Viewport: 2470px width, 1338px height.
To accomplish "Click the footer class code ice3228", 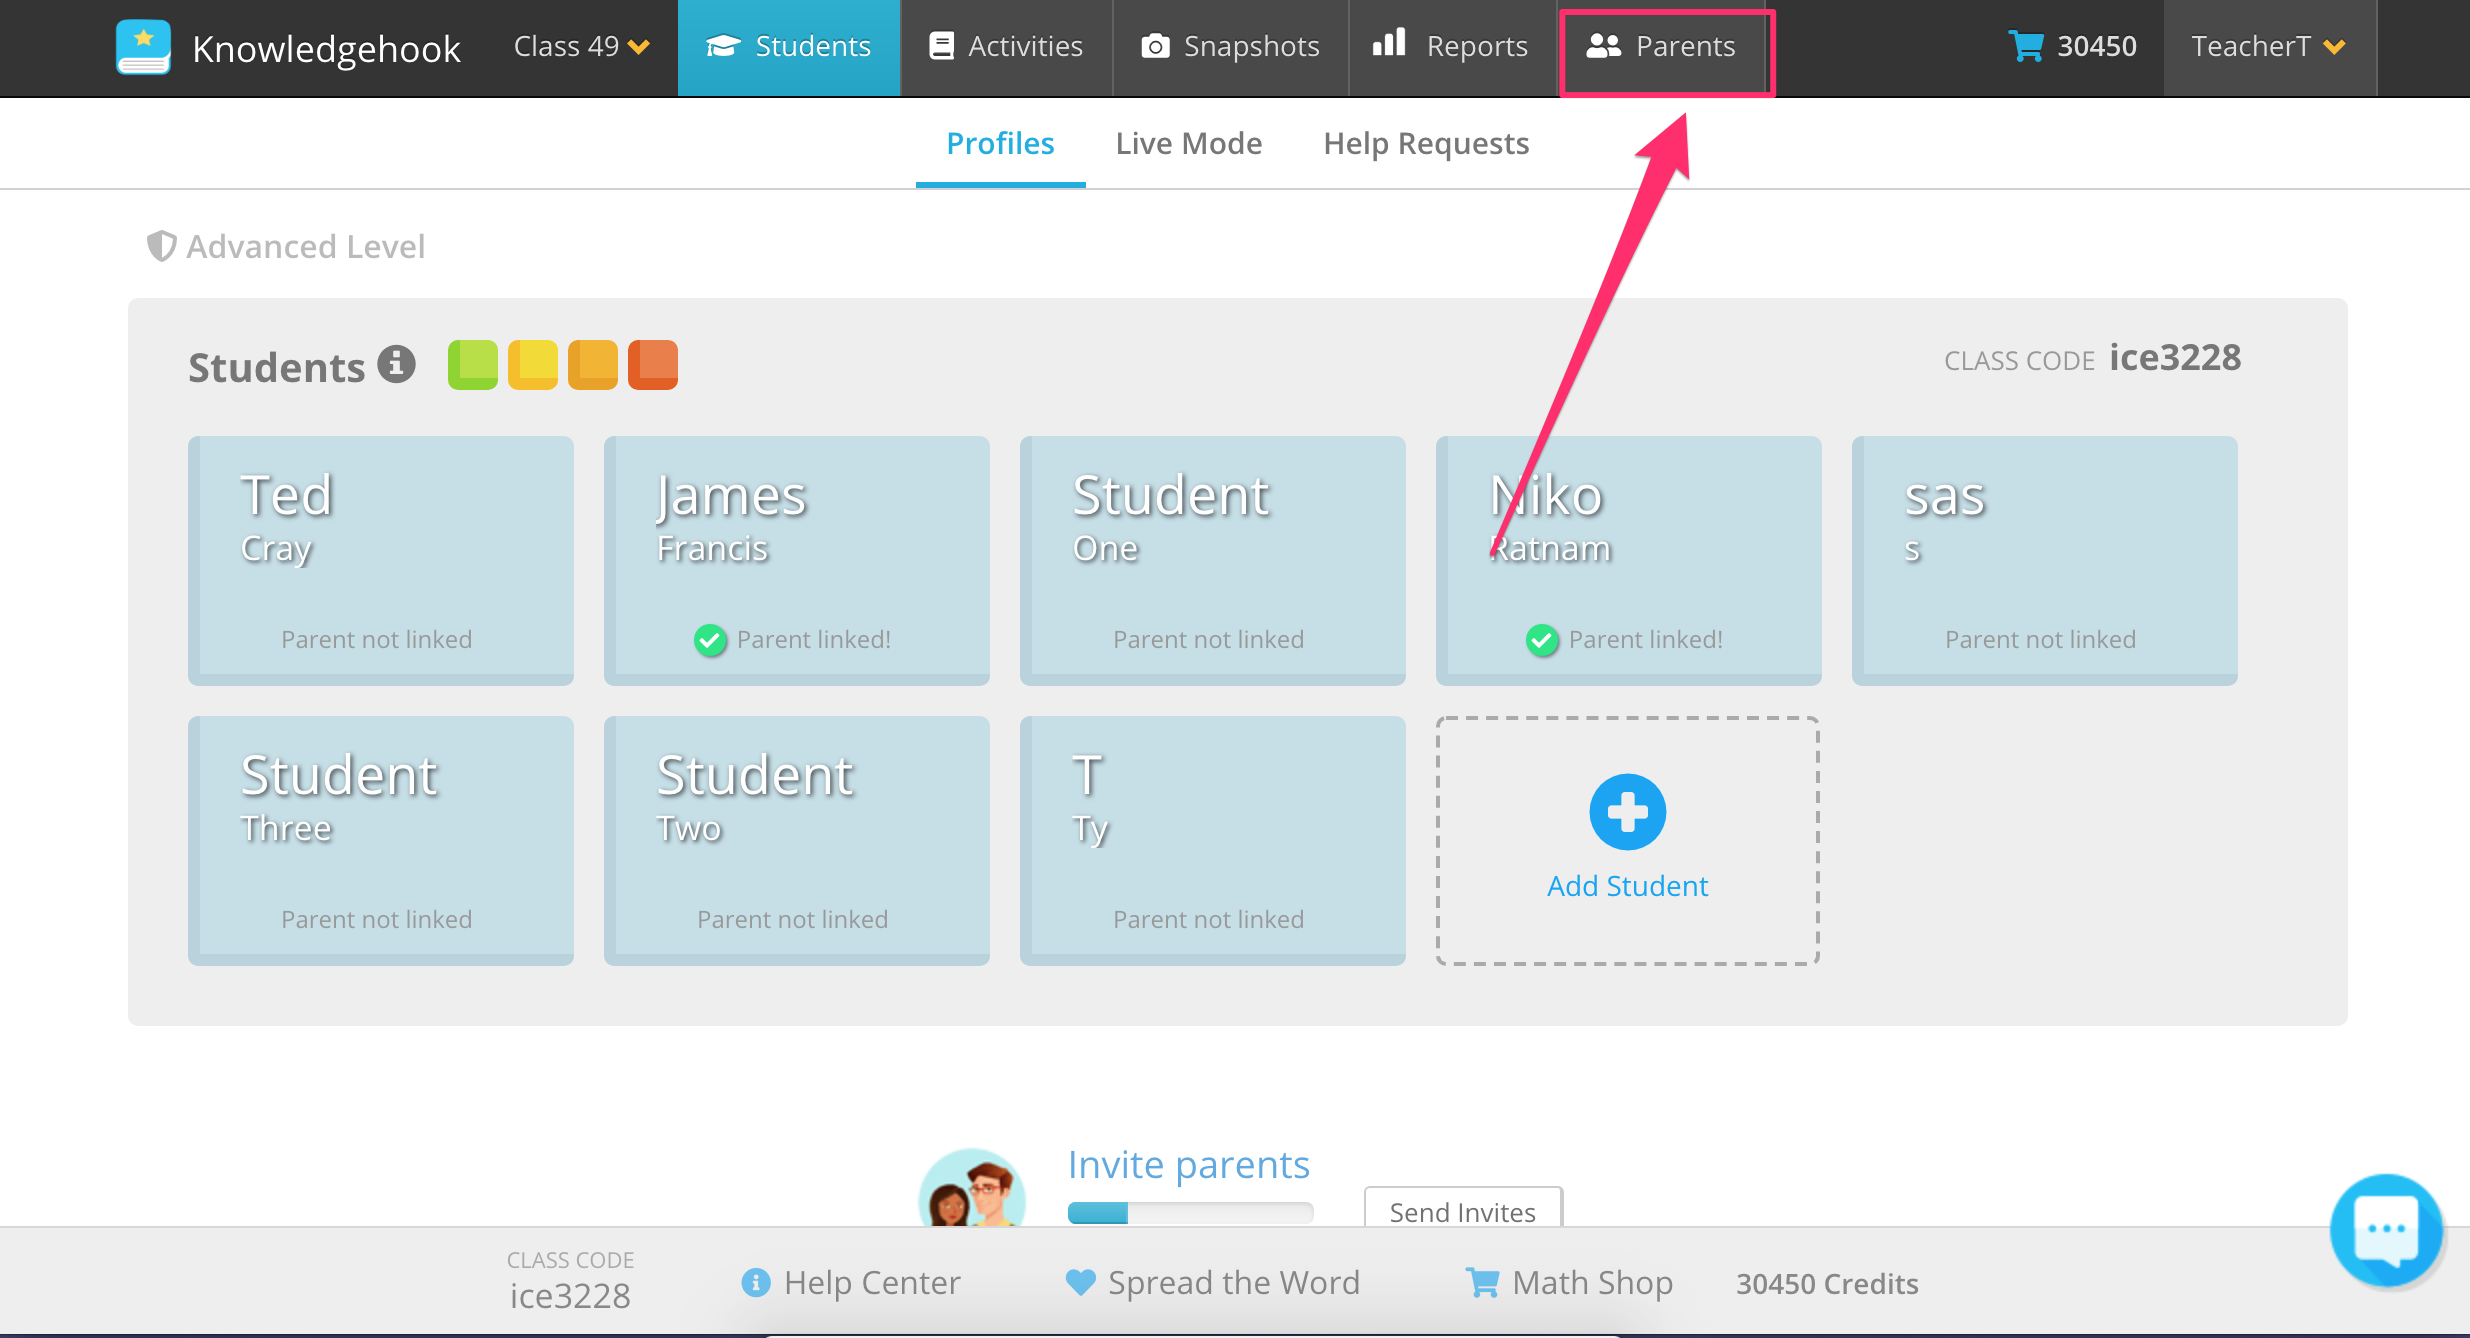I will 570,1296.
